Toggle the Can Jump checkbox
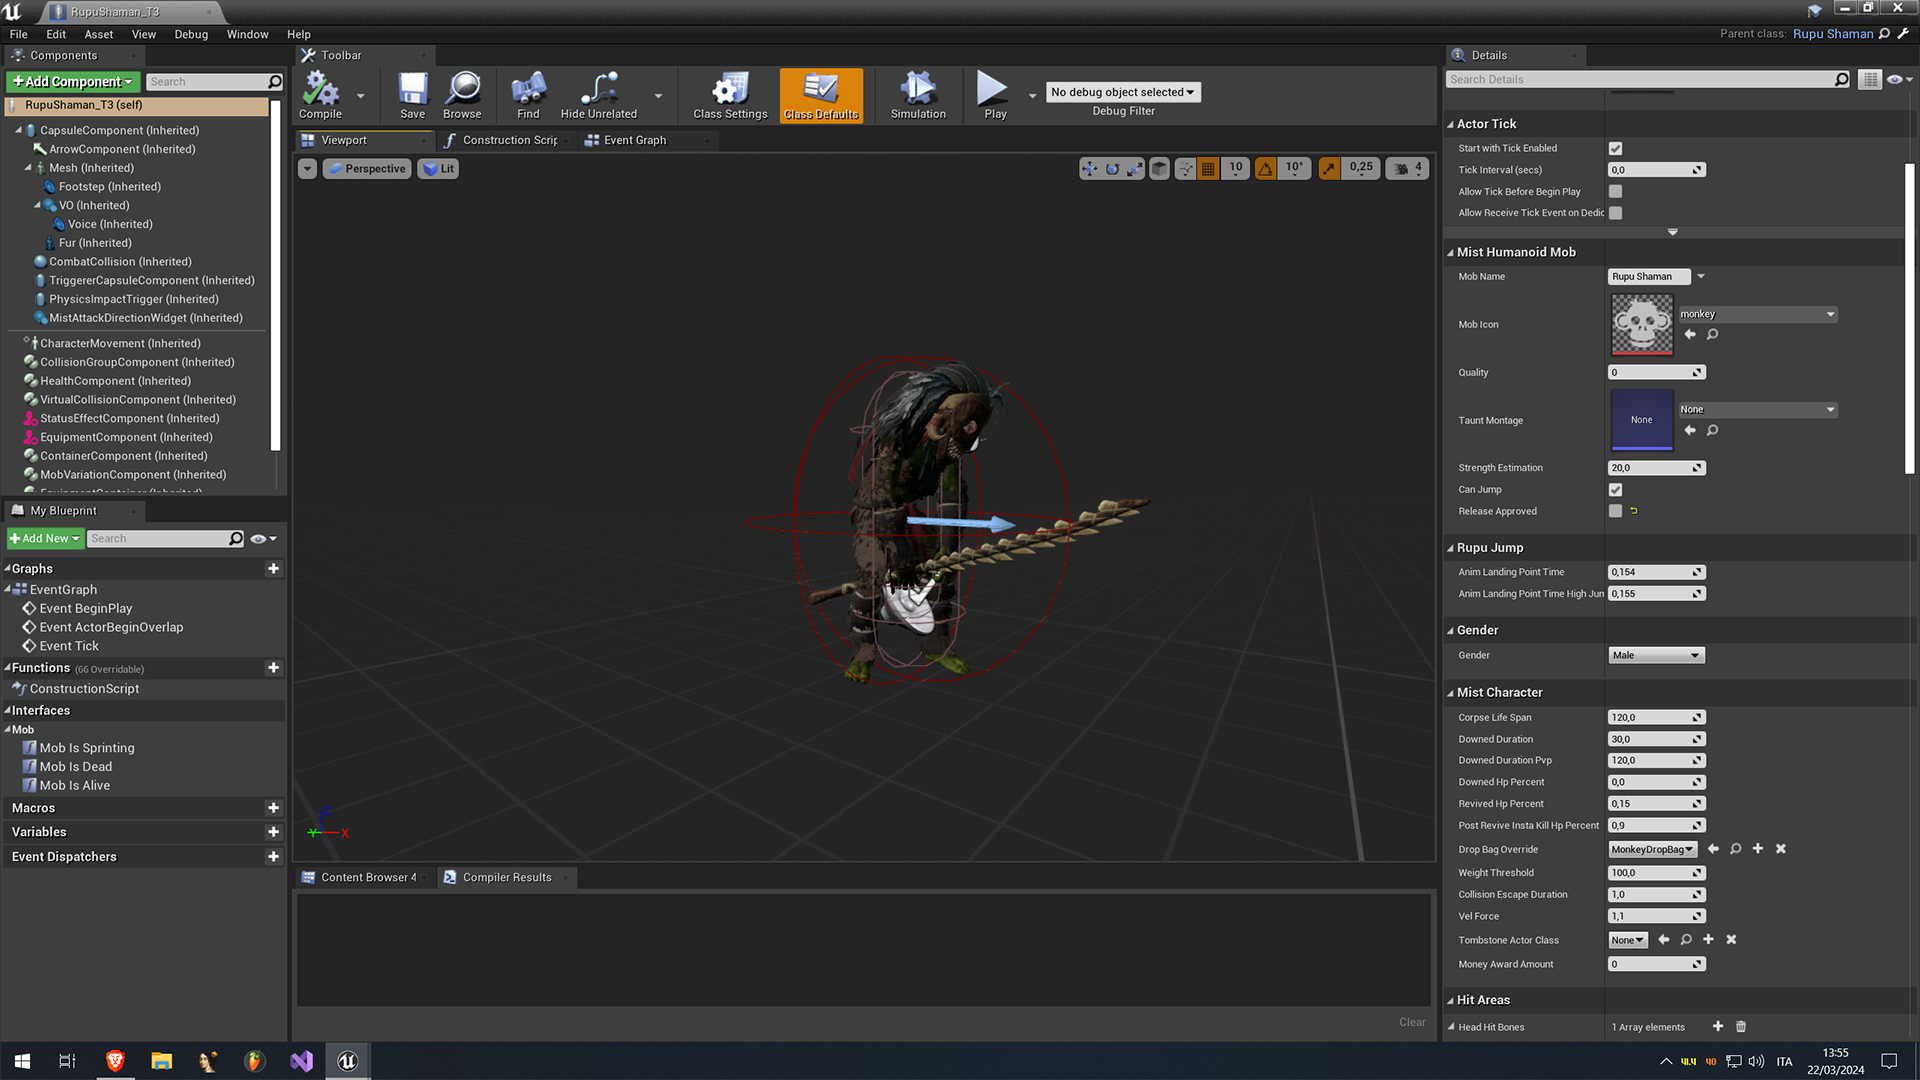The image size is (1920, 1080). click(x=1615, y=490)
